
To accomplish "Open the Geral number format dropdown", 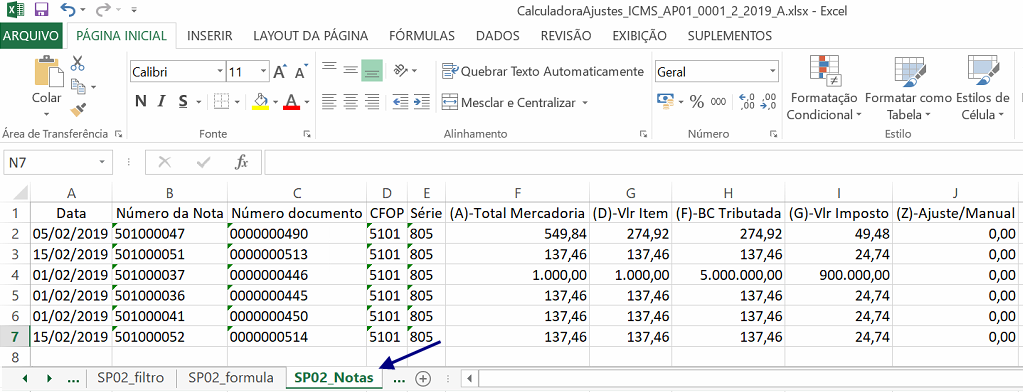I will [773, 72].
